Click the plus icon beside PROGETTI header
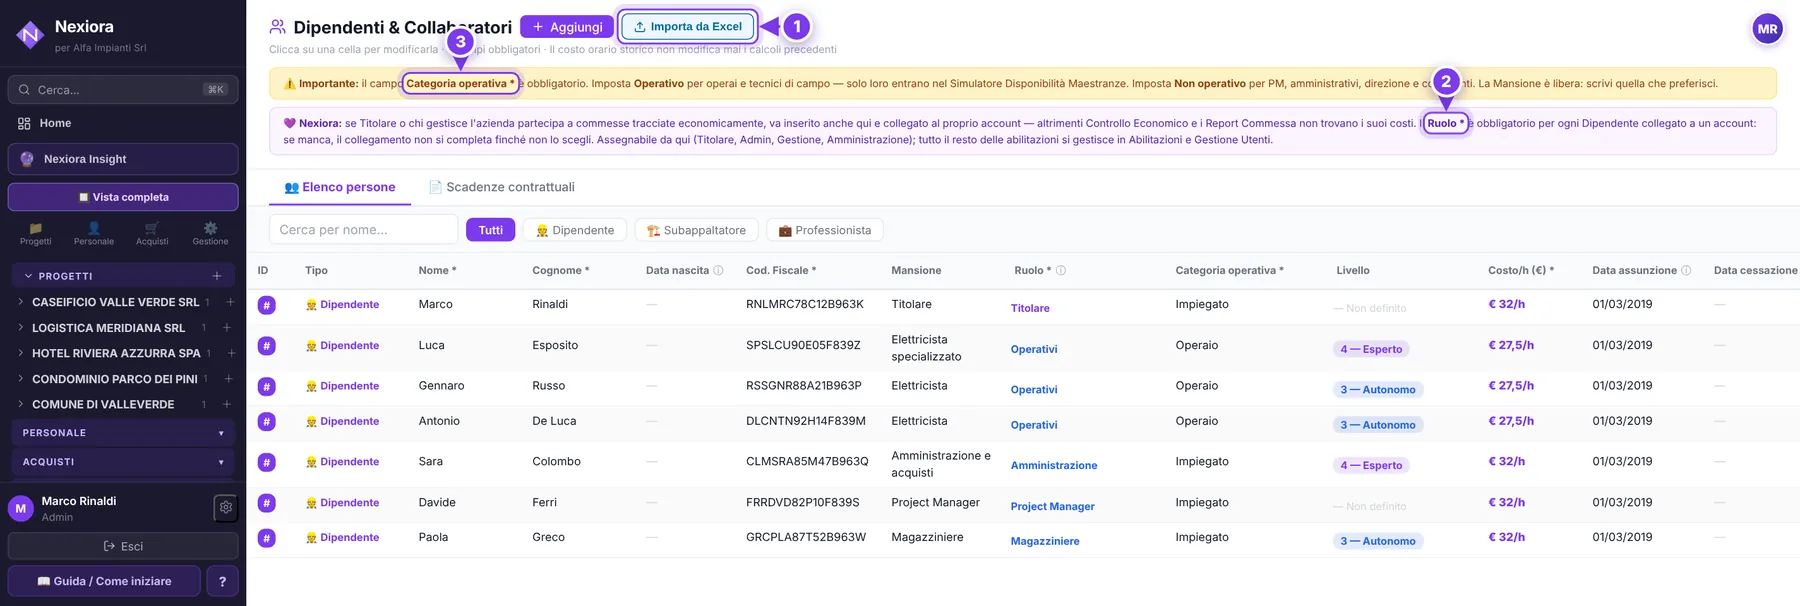Screen dimensions: 1800x606 point(217,276)
